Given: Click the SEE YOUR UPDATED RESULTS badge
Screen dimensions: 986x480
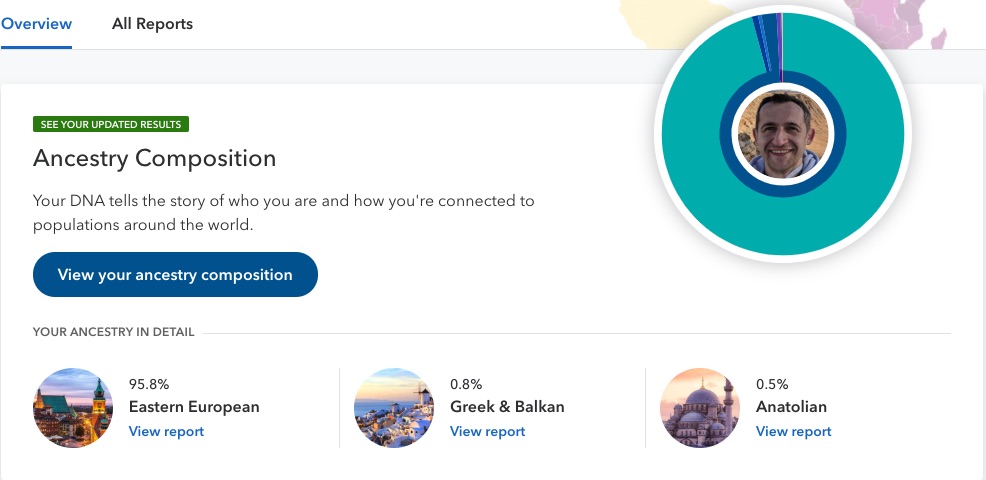Looking at the screenshot, I should (111, 125).
